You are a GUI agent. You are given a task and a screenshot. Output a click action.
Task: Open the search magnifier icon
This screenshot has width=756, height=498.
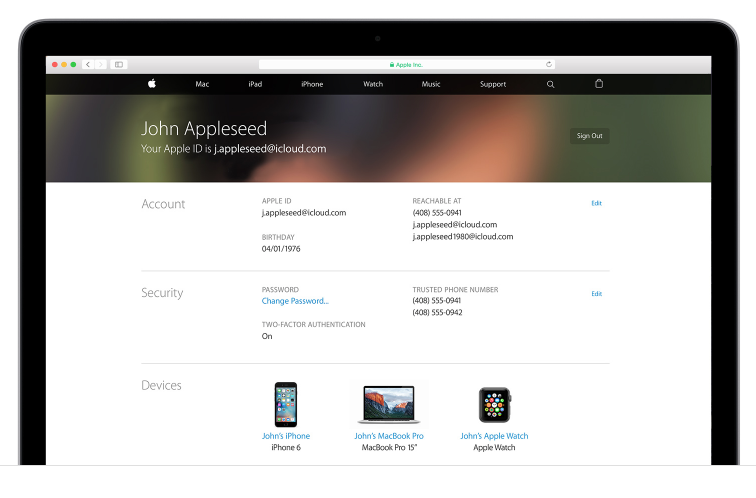(x=550, y=84)
